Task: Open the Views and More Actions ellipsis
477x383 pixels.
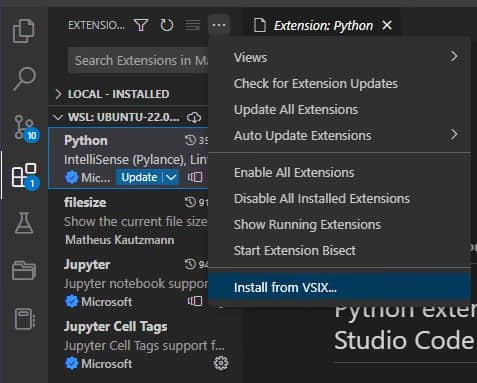Action: pos(219,25)
